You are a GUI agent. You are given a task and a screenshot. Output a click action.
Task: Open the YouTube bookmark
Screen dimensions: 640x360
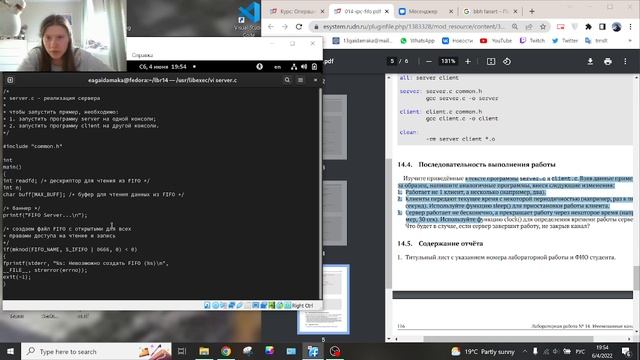pos(496,40)
